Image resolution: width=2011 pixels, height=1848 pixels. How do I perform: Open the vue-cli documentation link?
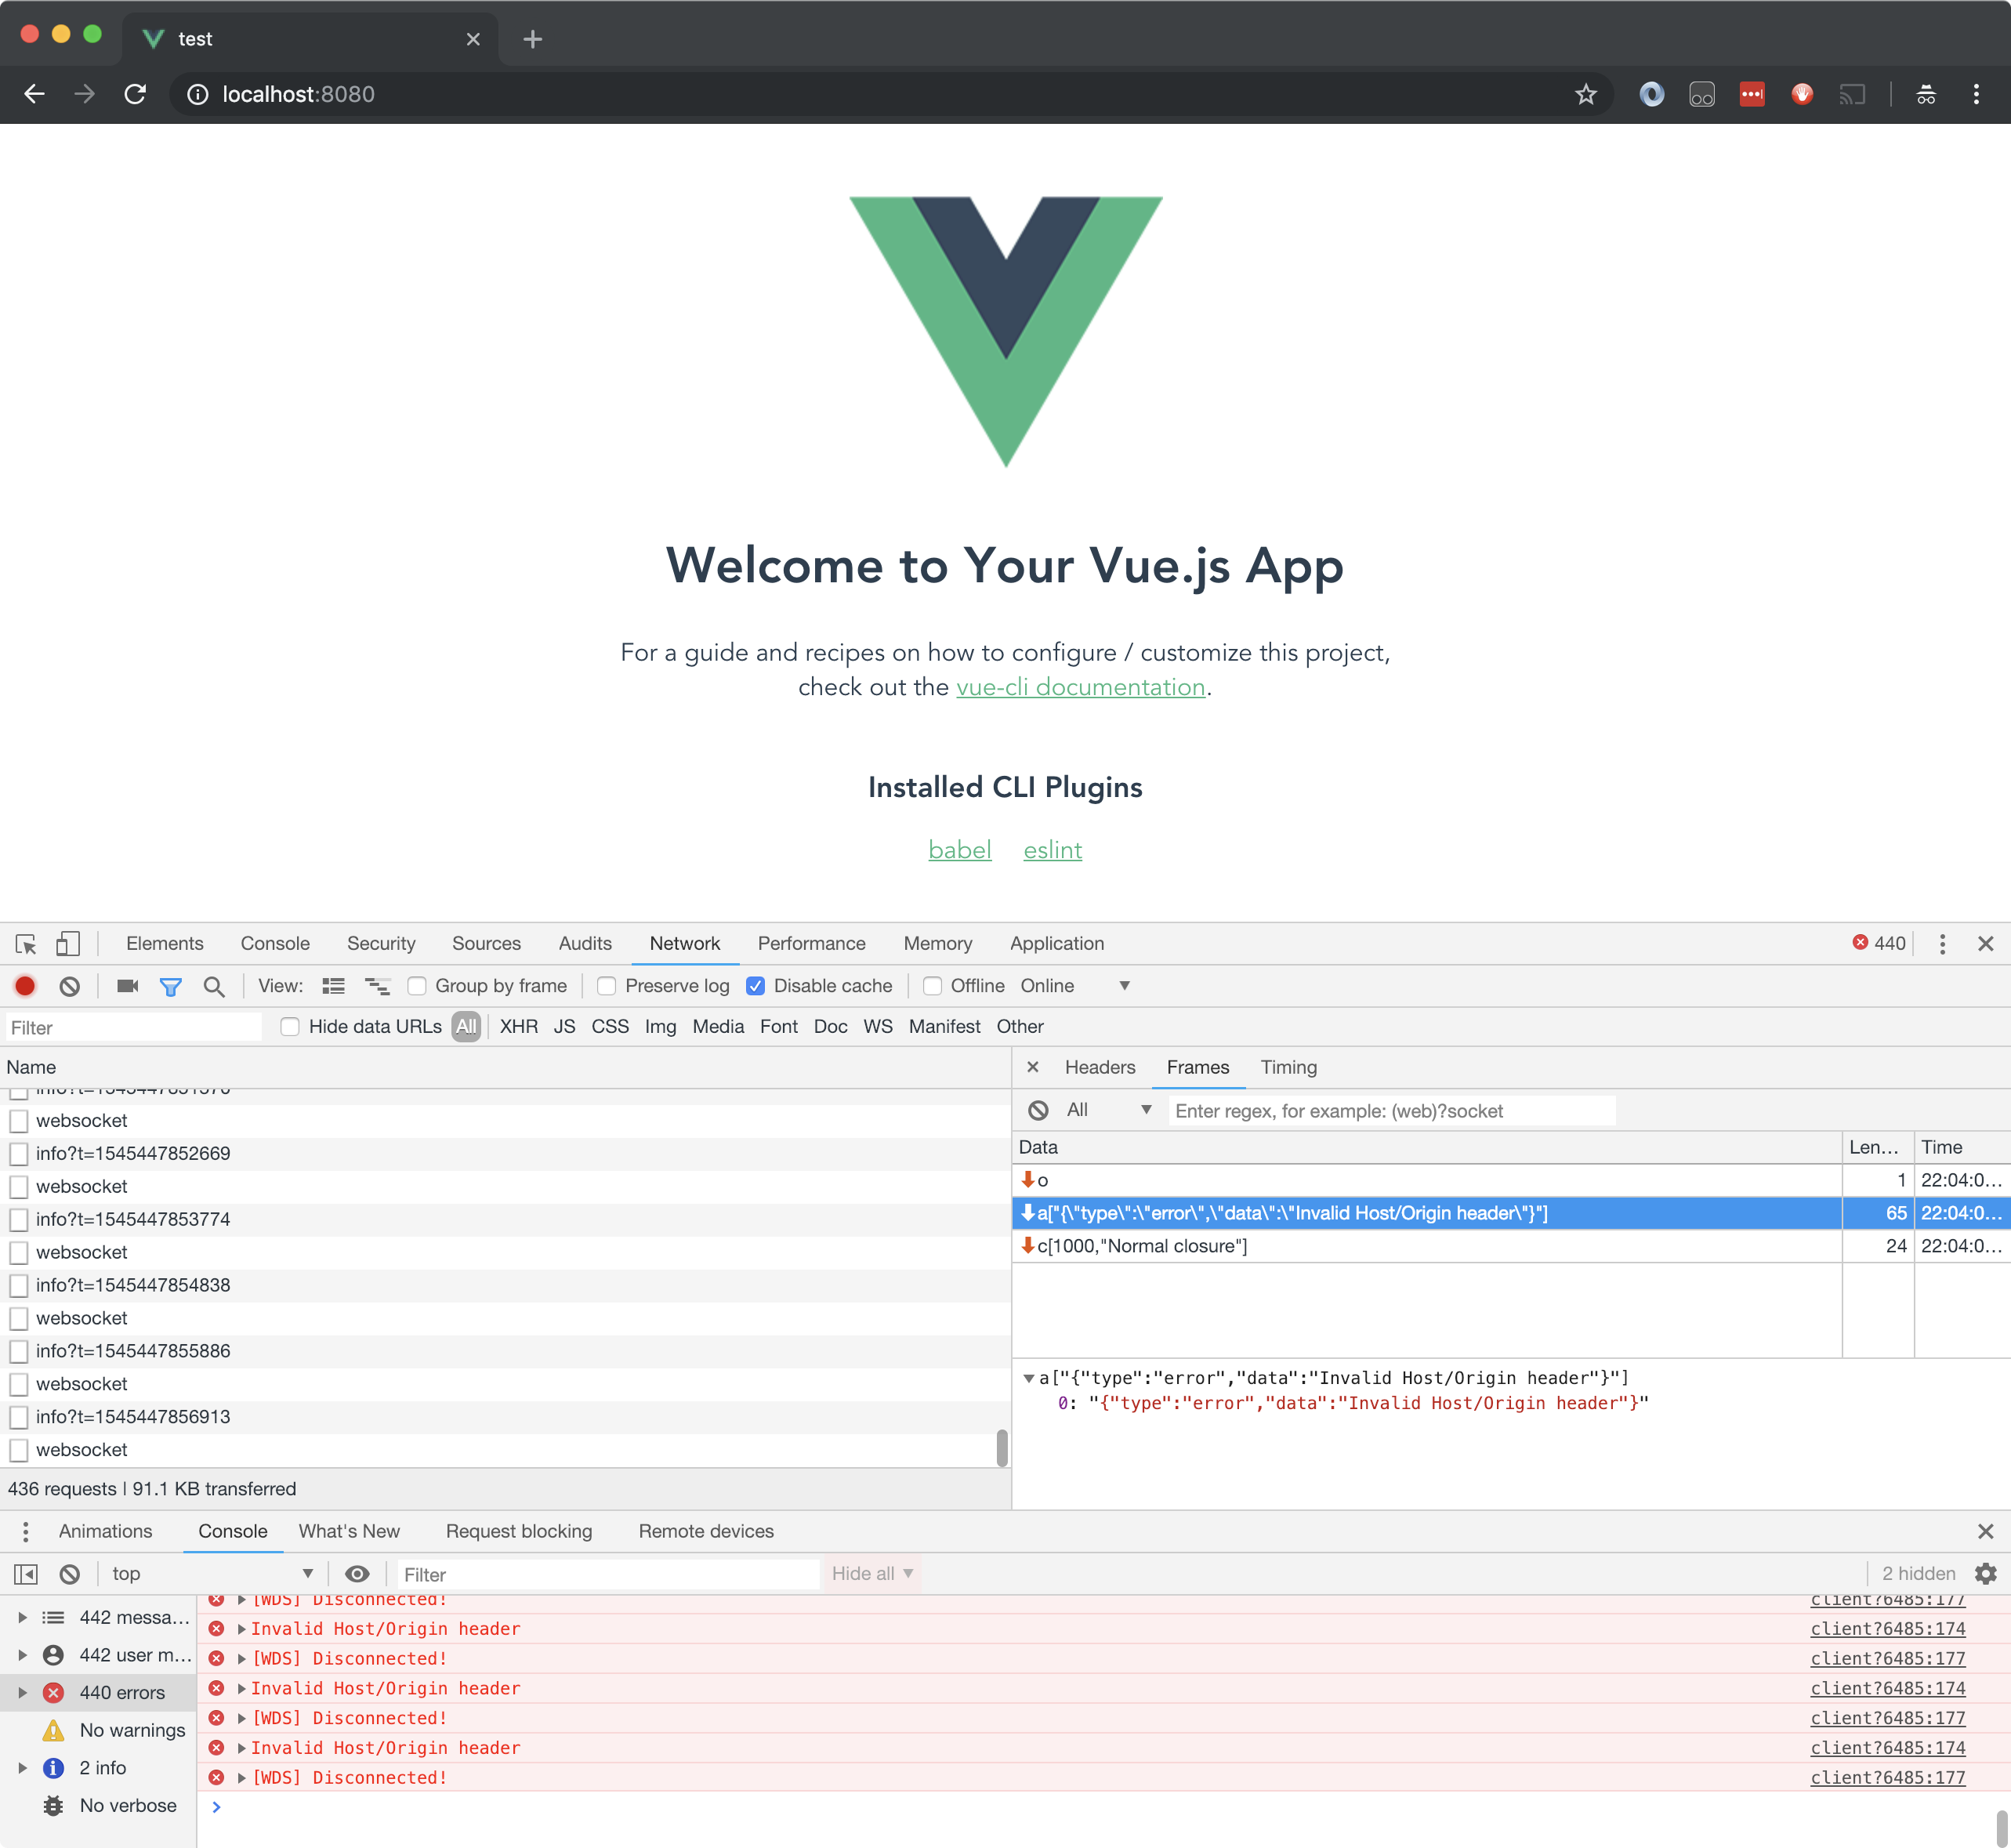click(1079, 685)
